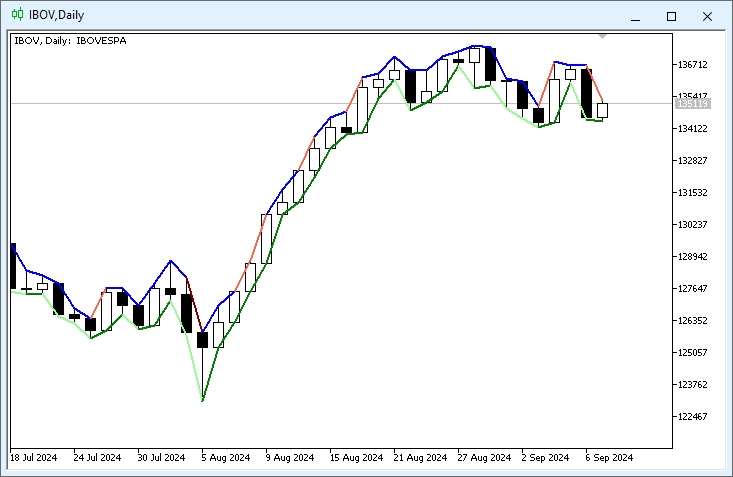Click price scale value 122467
The width and height of the screenshot is (733, 477).
click(x=692, y=417)
